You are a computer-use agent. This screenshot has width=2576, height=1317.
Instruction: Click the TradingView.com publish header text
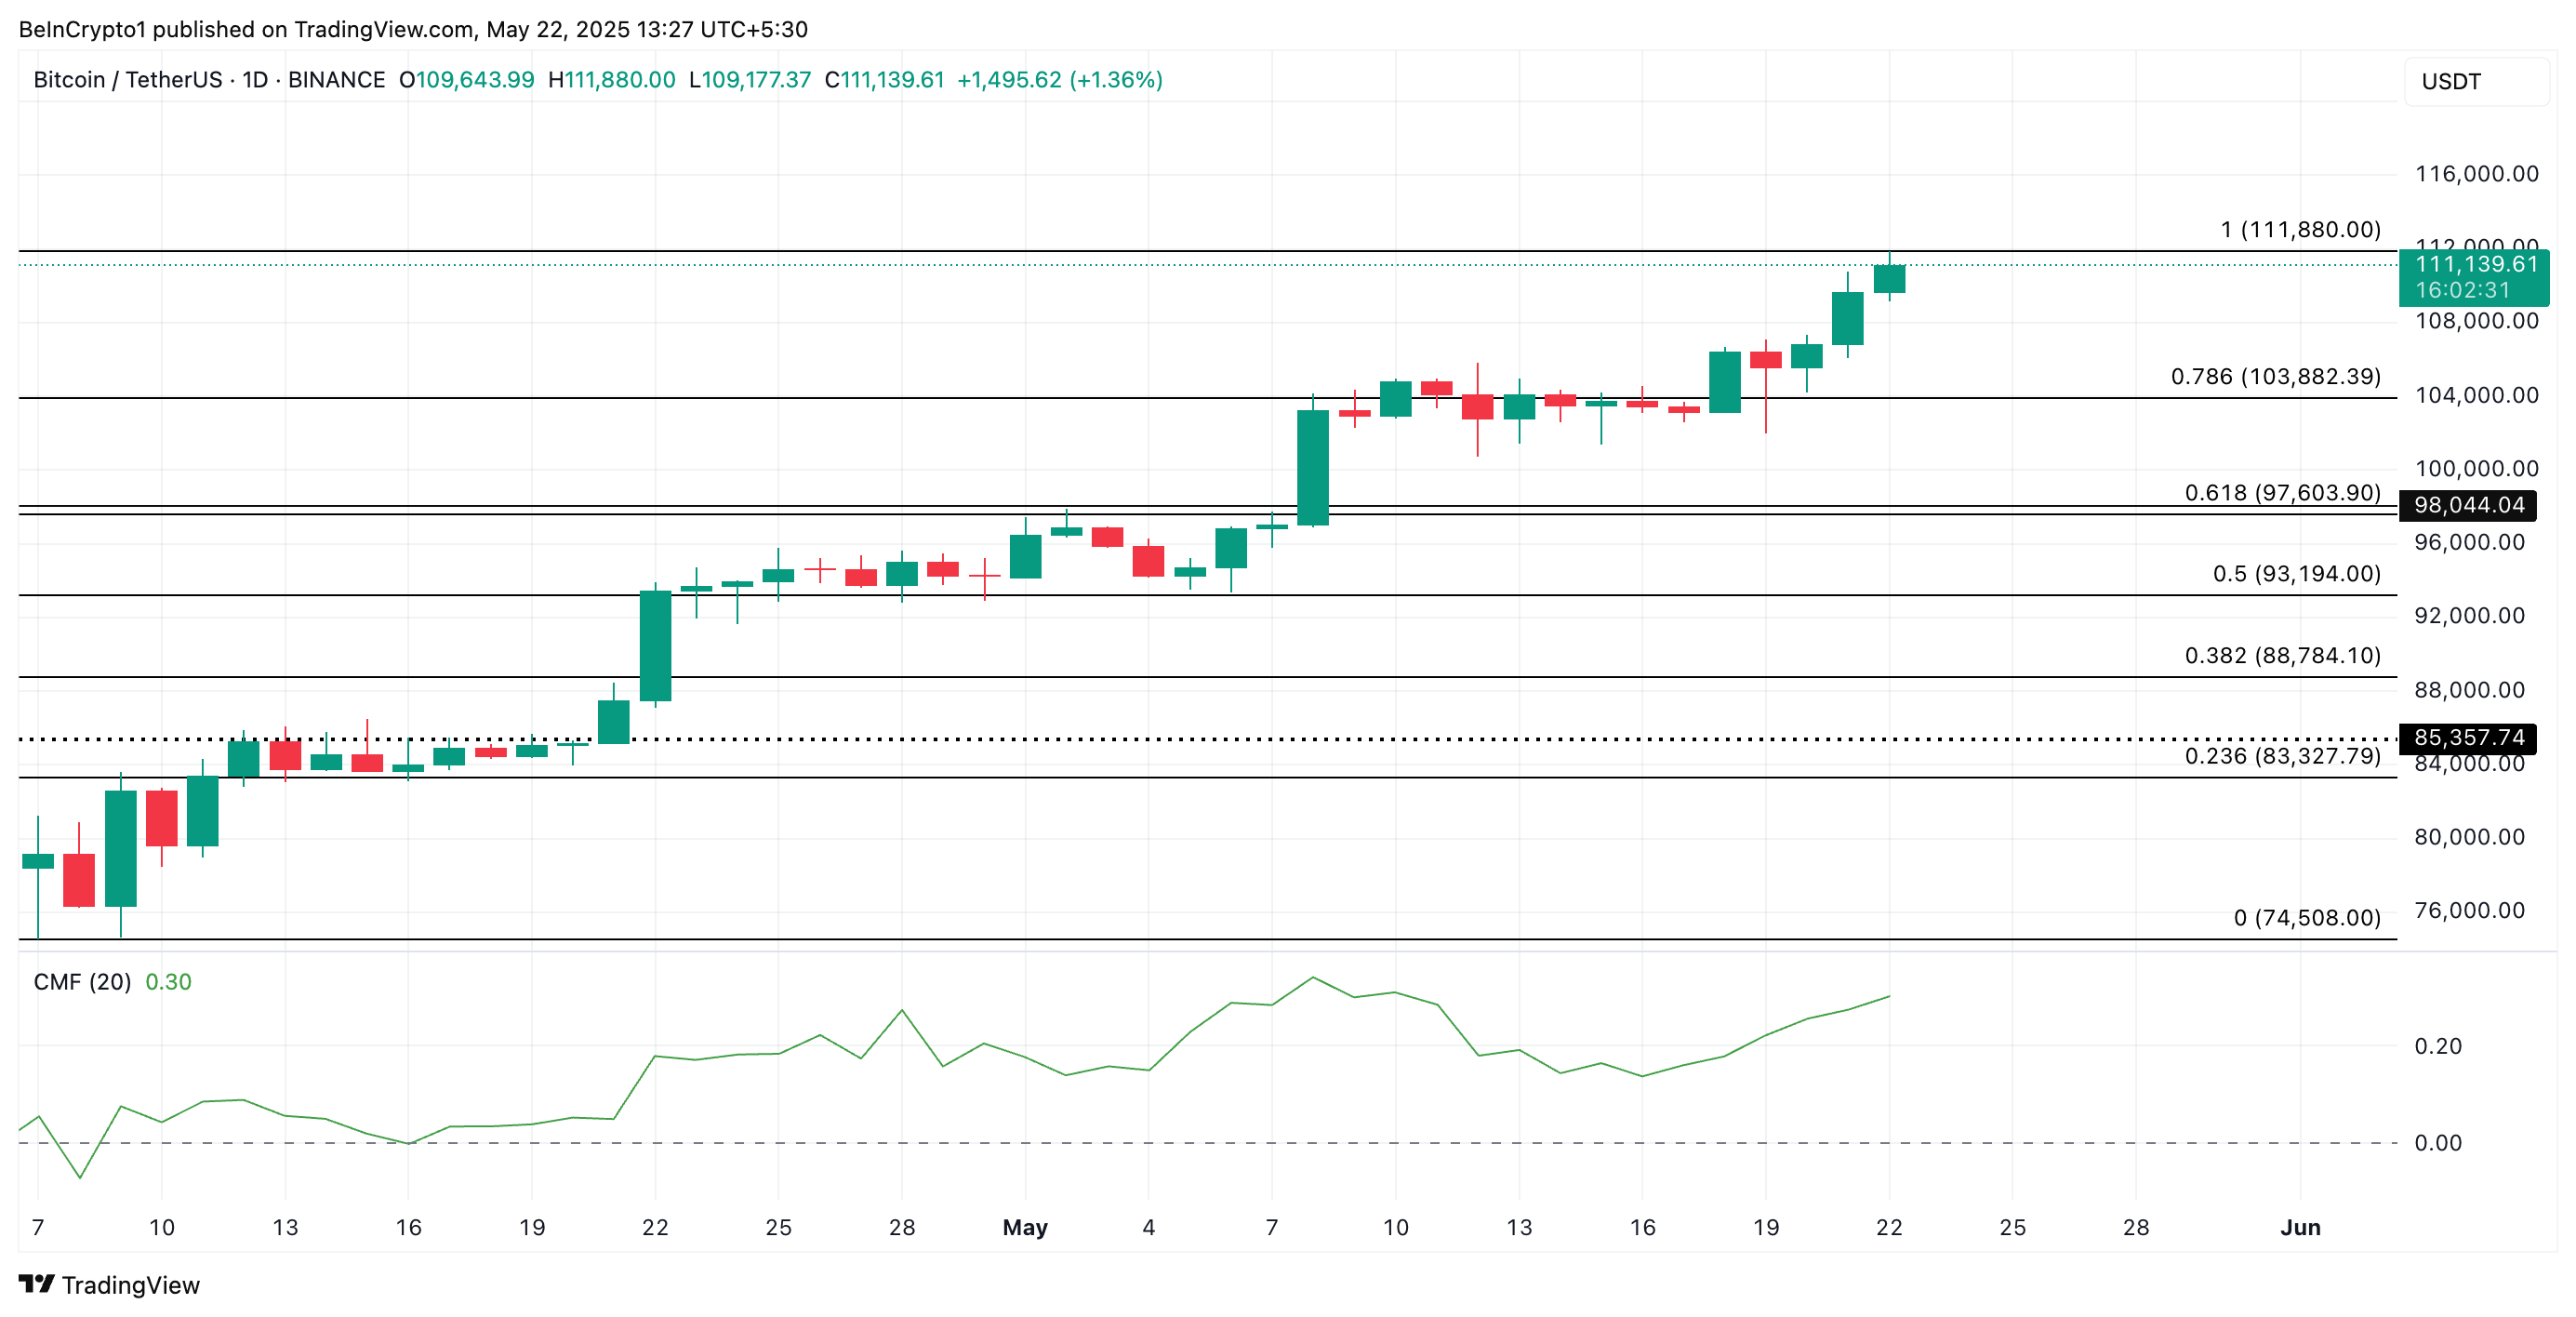412,29
